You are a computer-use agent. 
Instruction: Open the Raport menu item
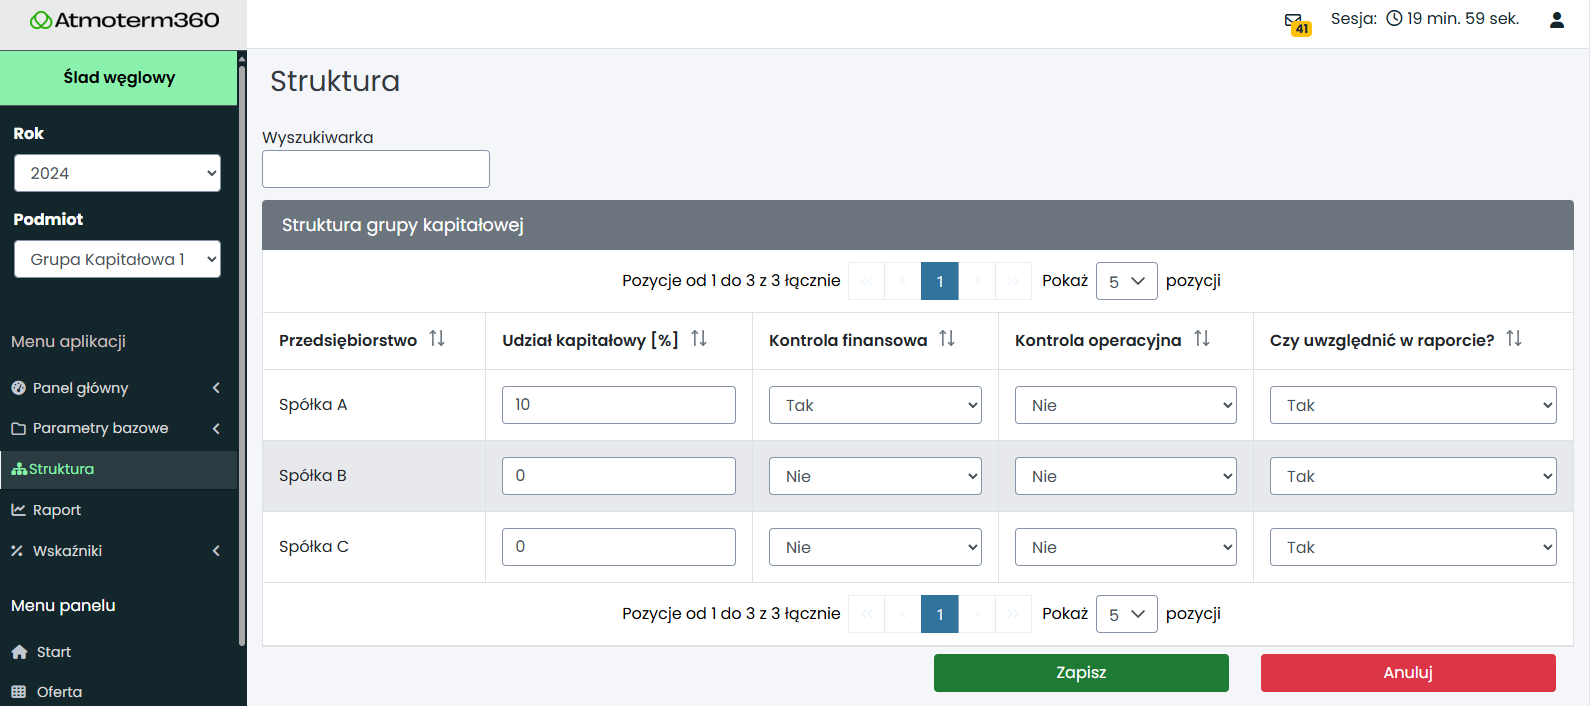57,510
